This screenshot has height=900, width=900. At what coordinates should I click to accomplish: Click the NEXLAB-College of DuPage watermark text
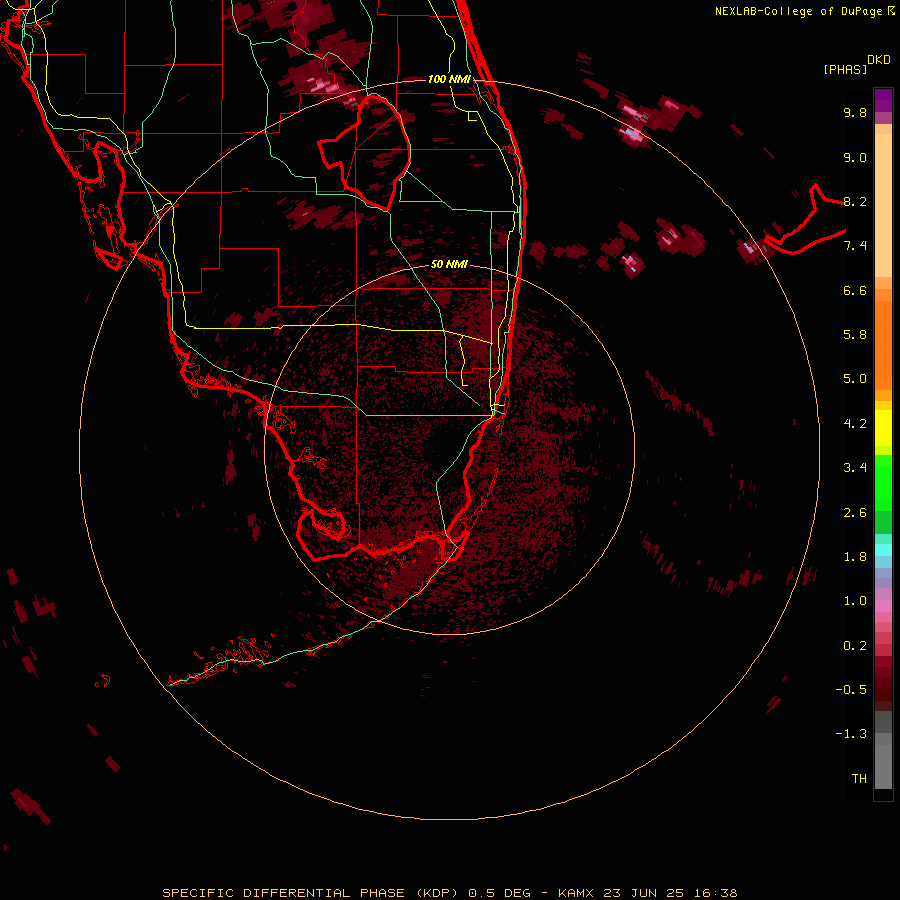pos(798,11)
